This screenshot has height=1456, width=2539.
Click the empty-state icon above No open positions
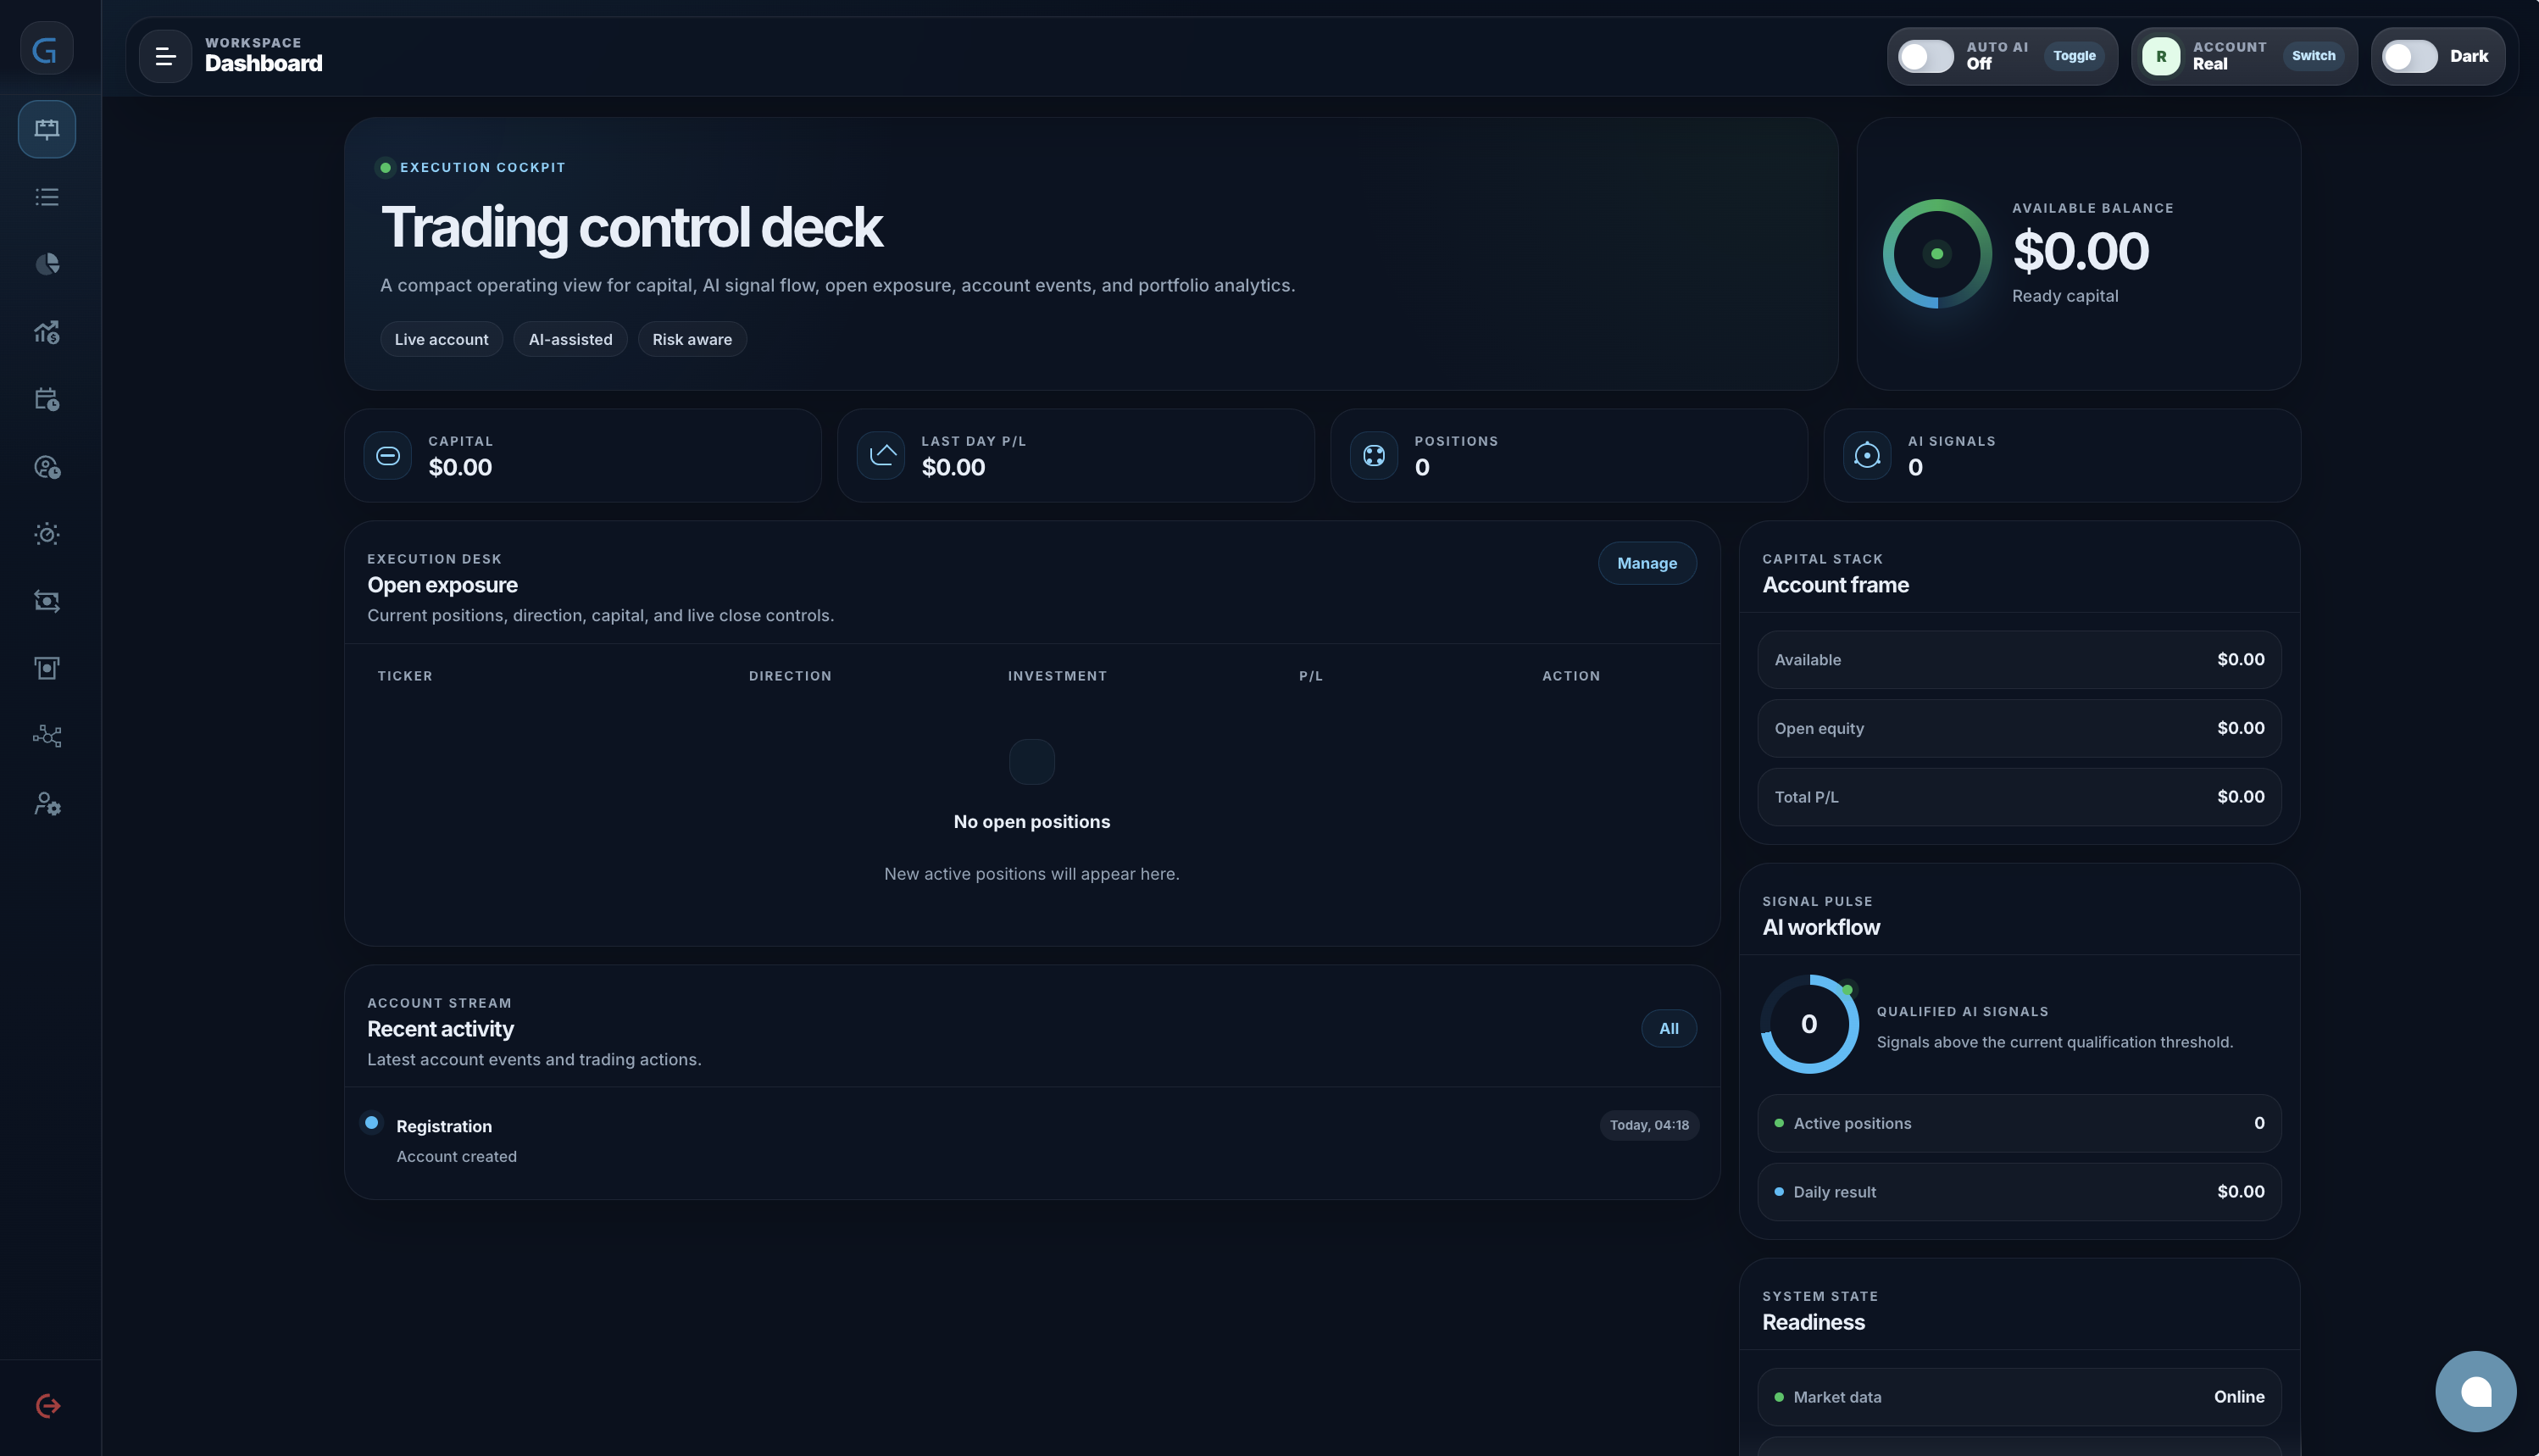(x=1032, y=762)
